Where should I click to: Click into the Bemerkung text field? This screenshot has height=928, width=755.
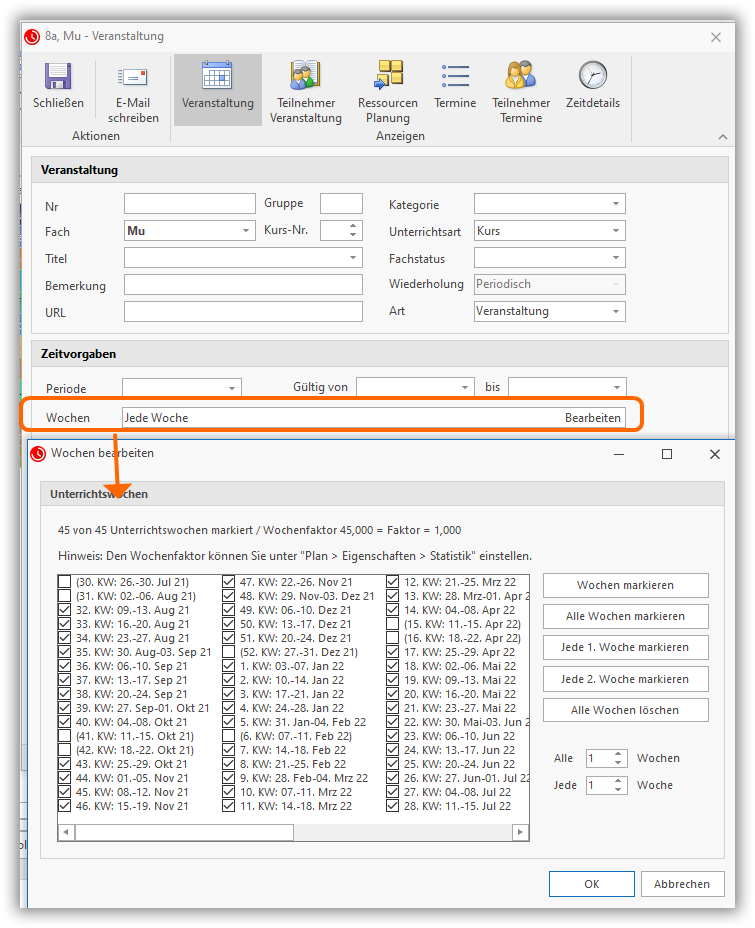pos(243,285)
